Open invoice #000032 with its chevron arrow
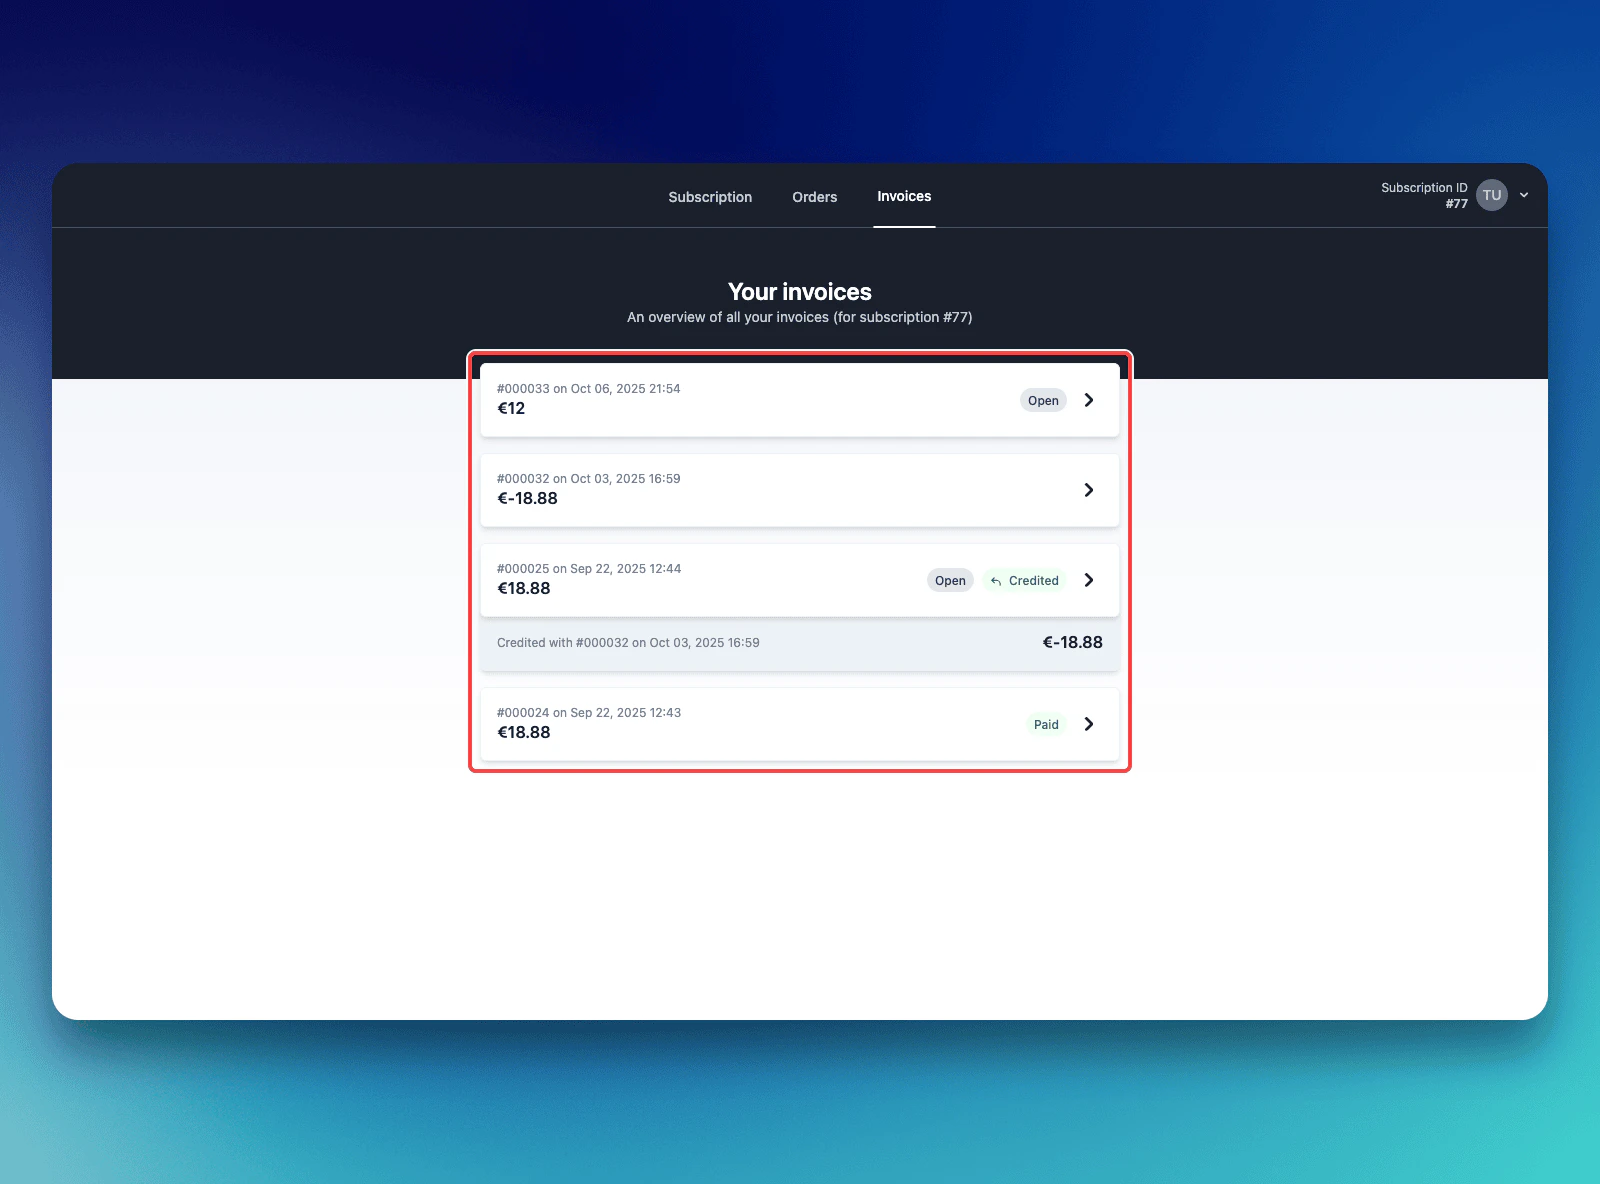 (x=1089, y=490)
